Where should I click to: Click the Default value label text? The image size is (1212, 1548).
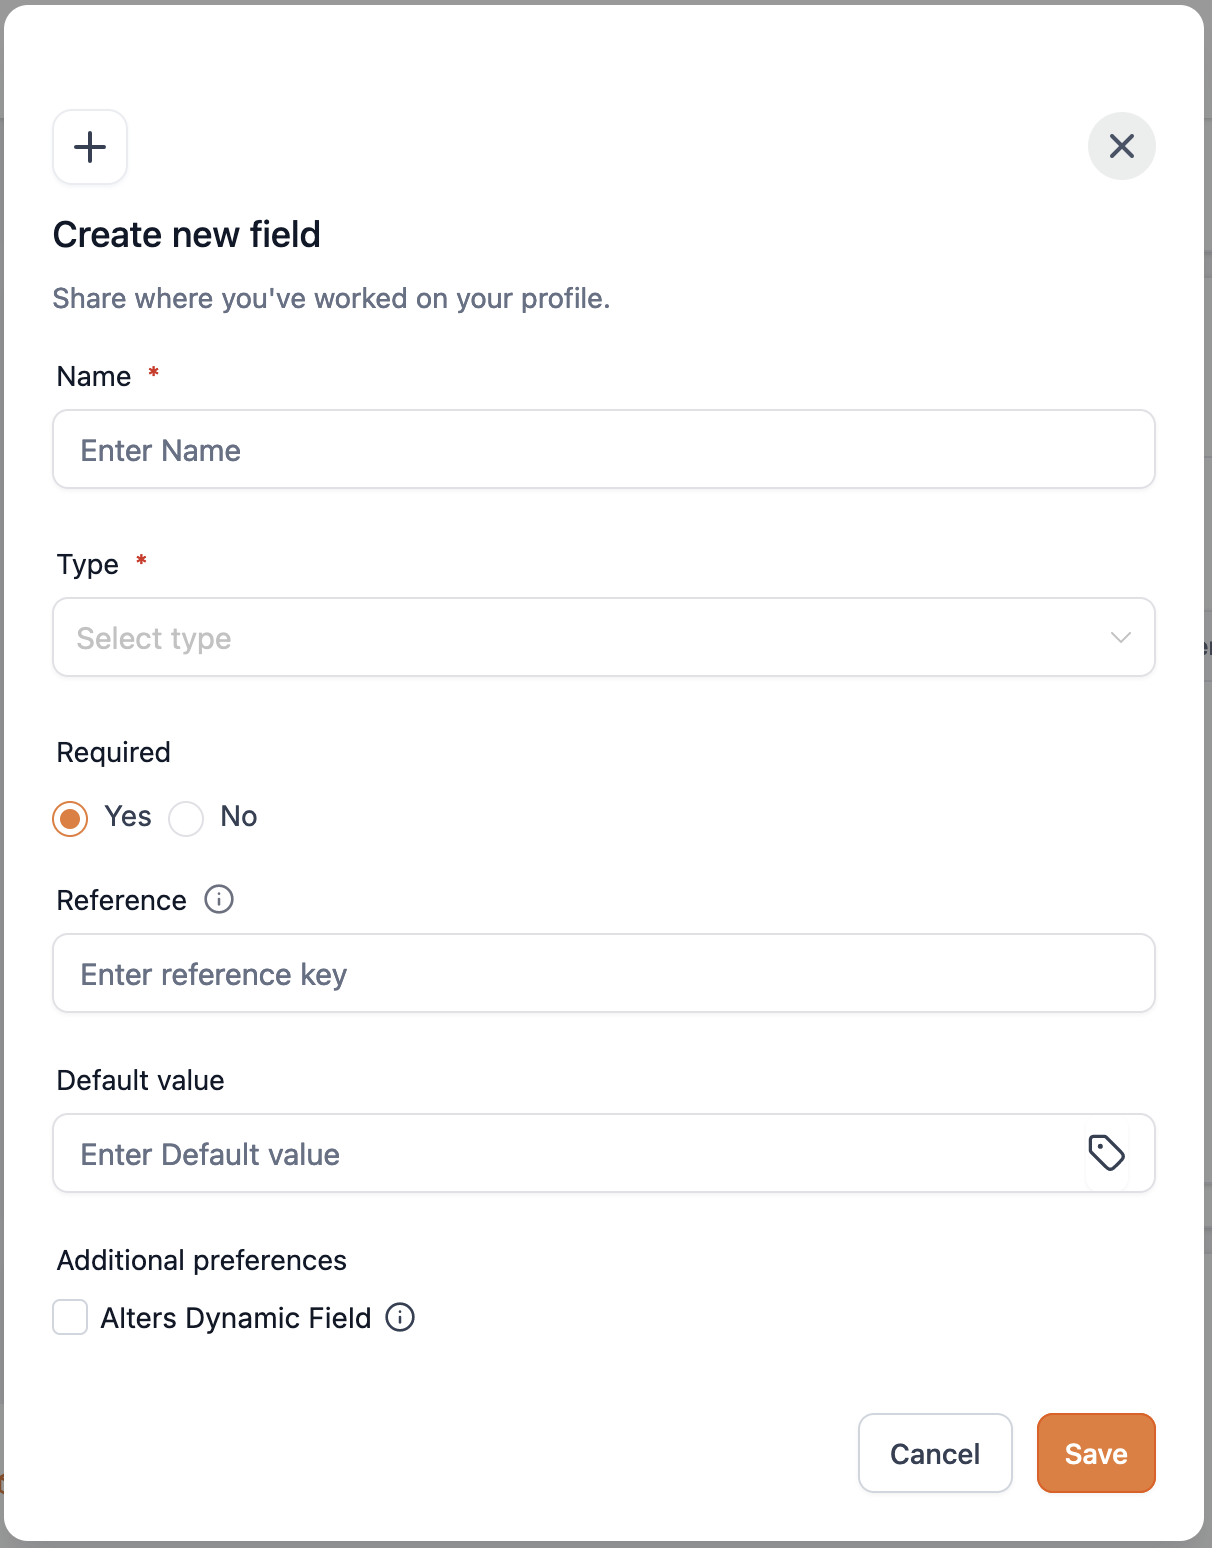(141, 1081)
